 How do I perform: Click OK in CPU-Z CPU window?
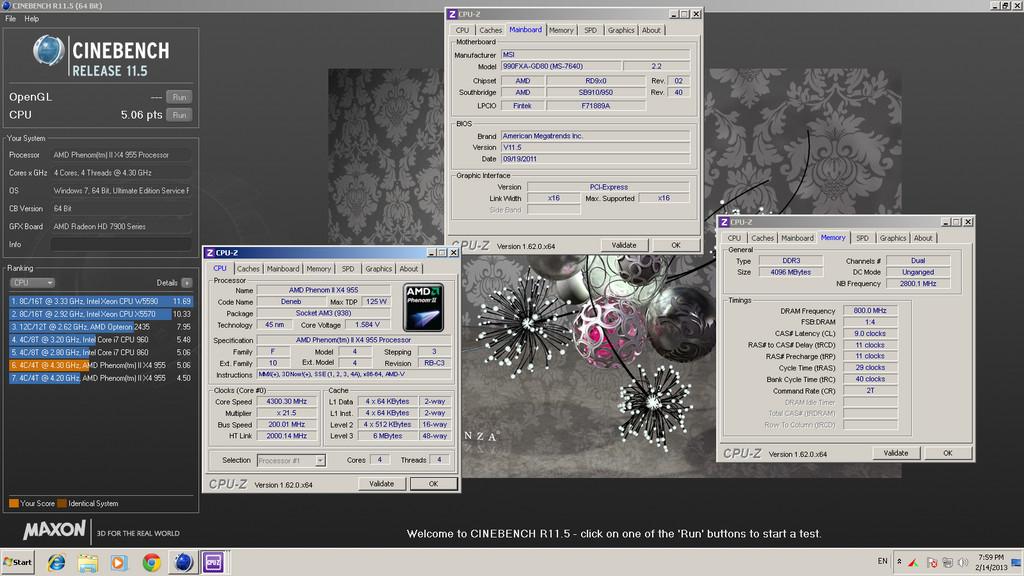[x=434, y=484]
